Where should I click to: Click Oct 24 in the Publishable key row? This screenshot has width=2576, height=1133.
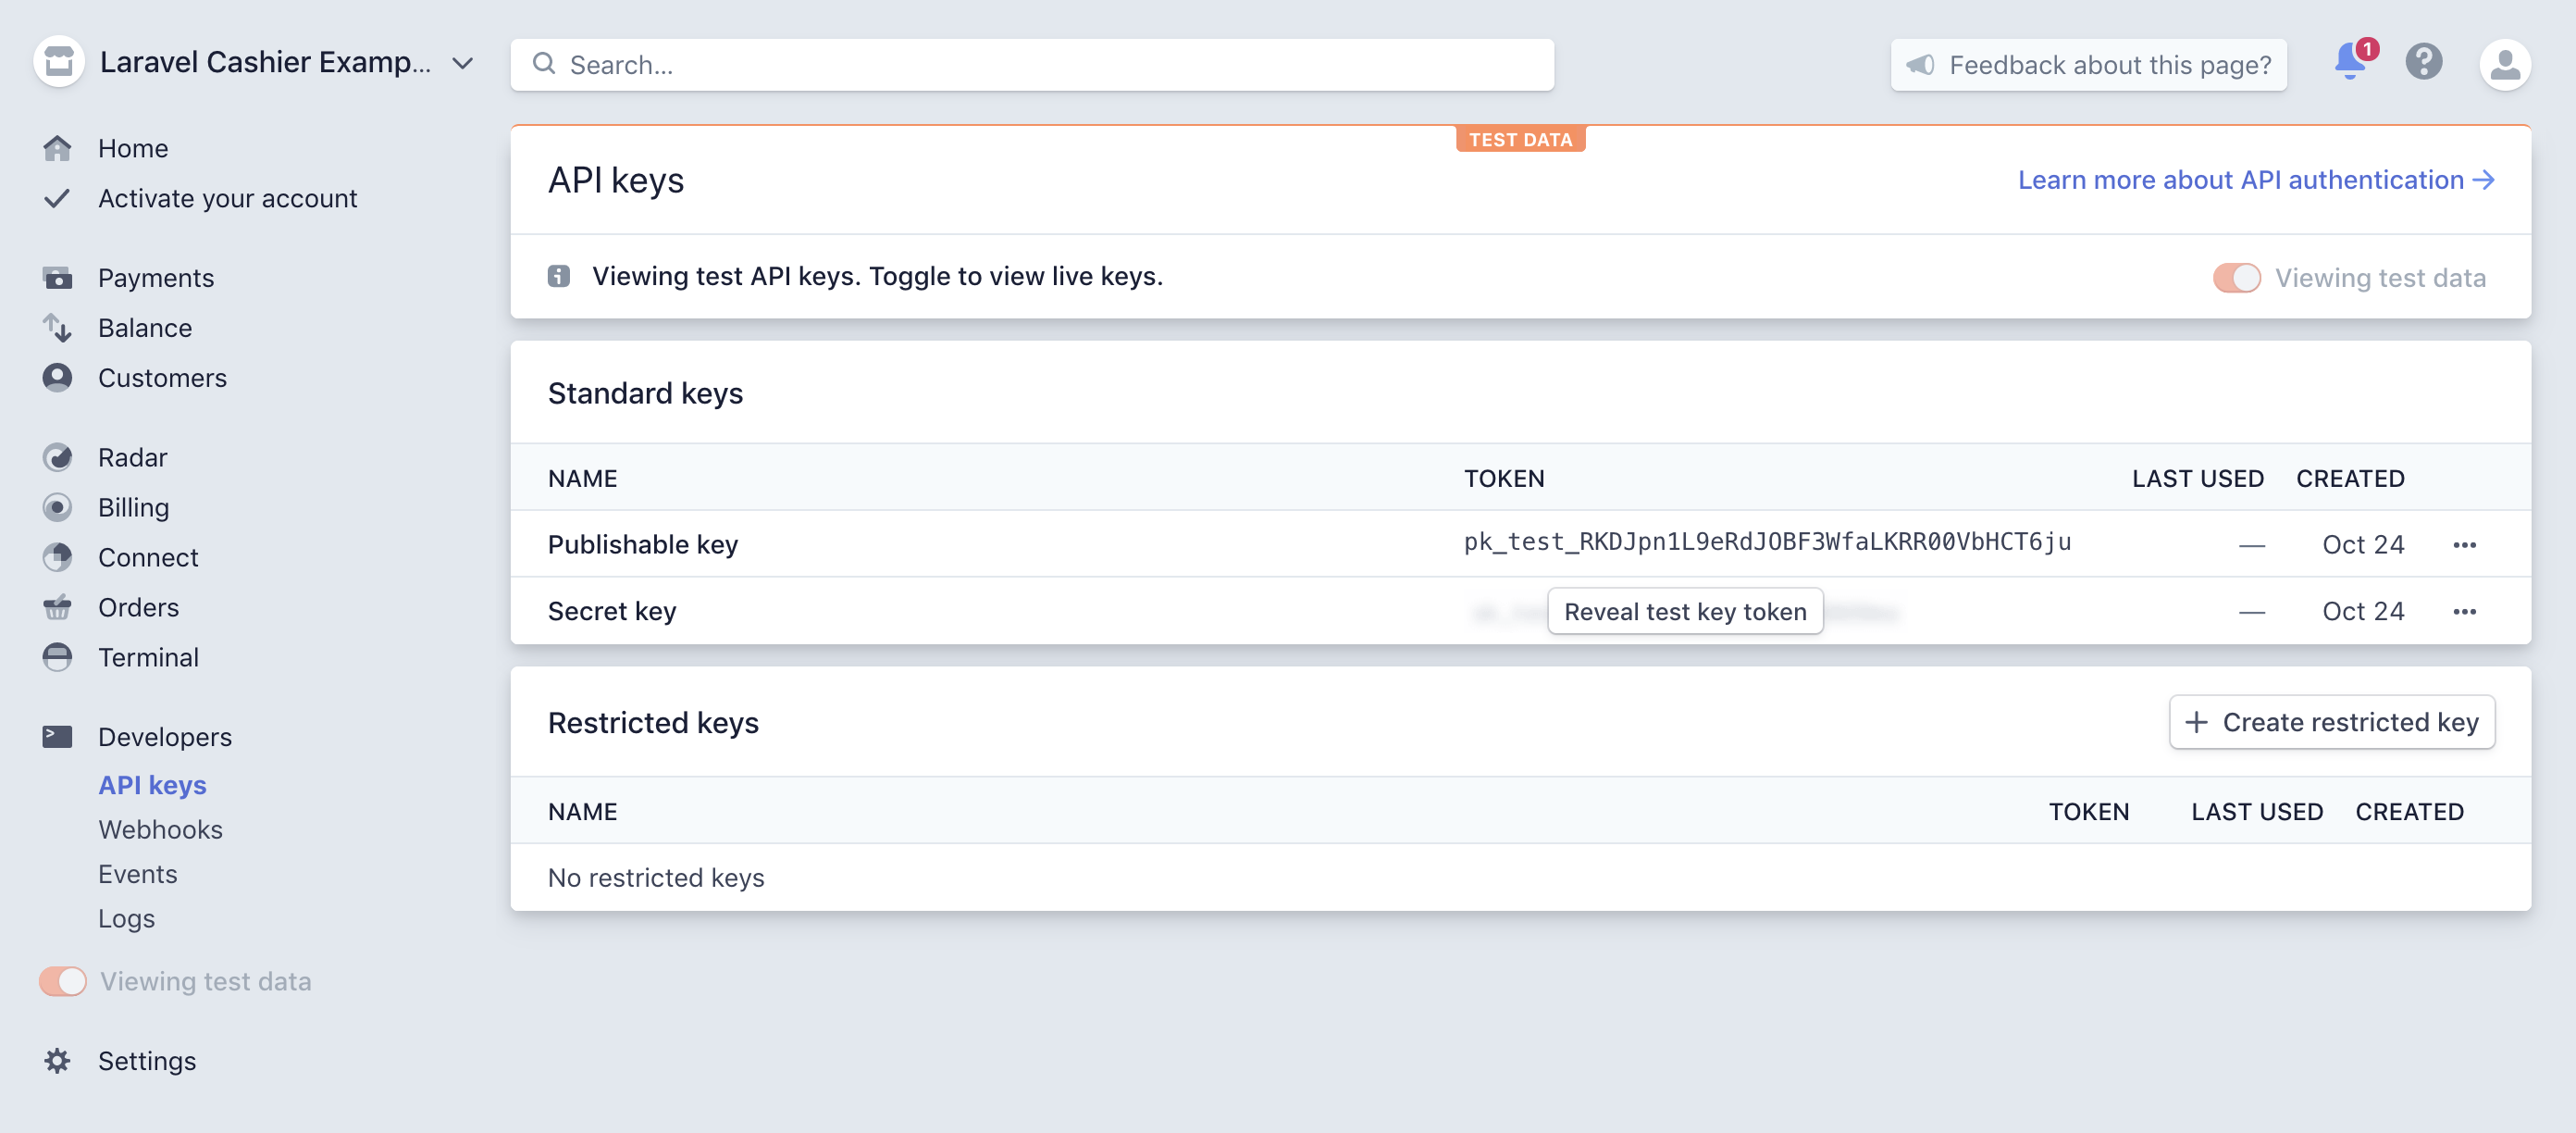click(2362, 544)
